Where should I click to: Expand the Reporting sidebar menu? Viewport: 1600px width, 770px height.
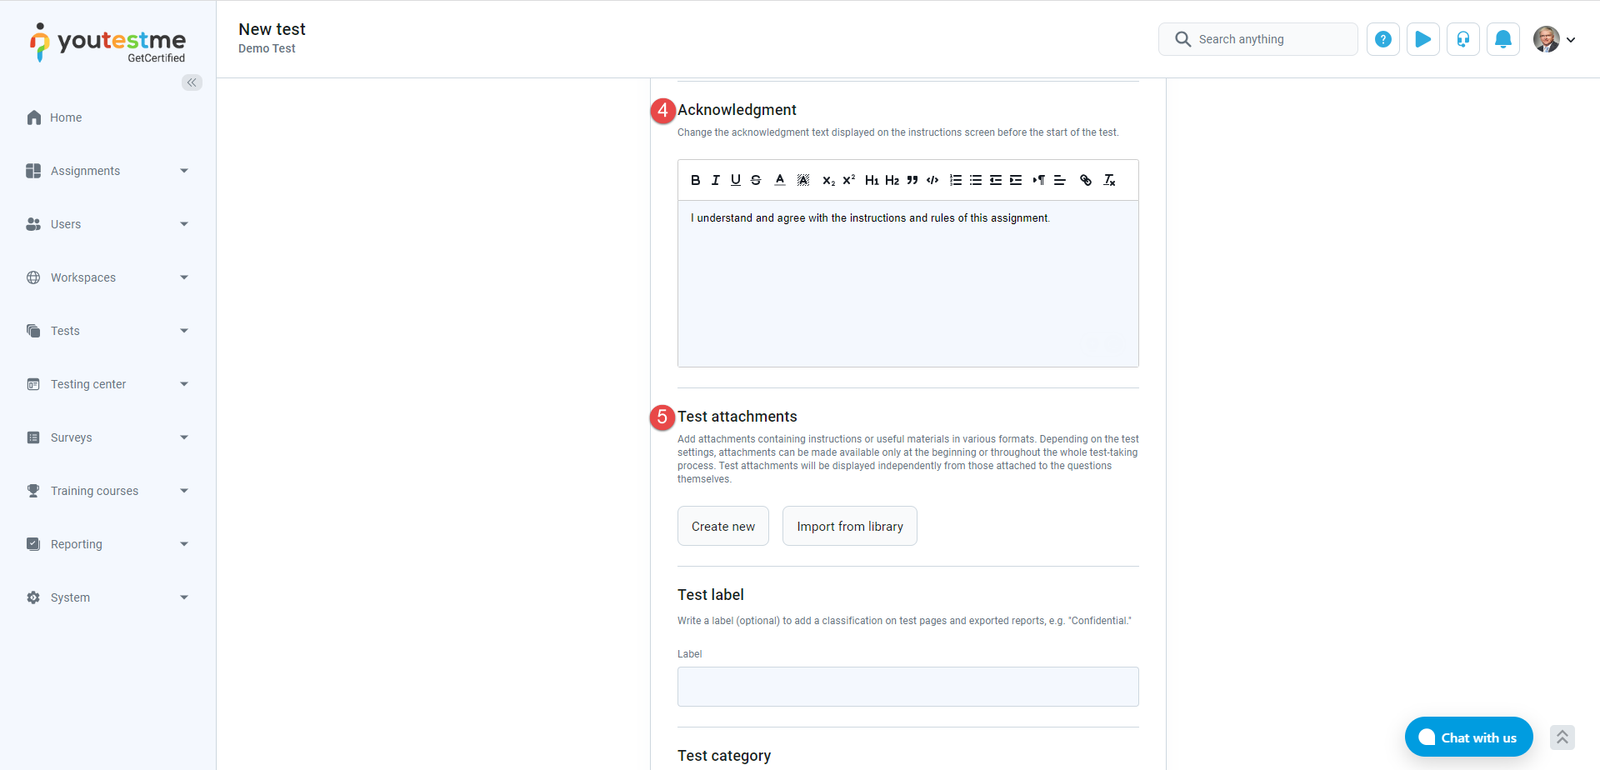click(x=108, y=544)
